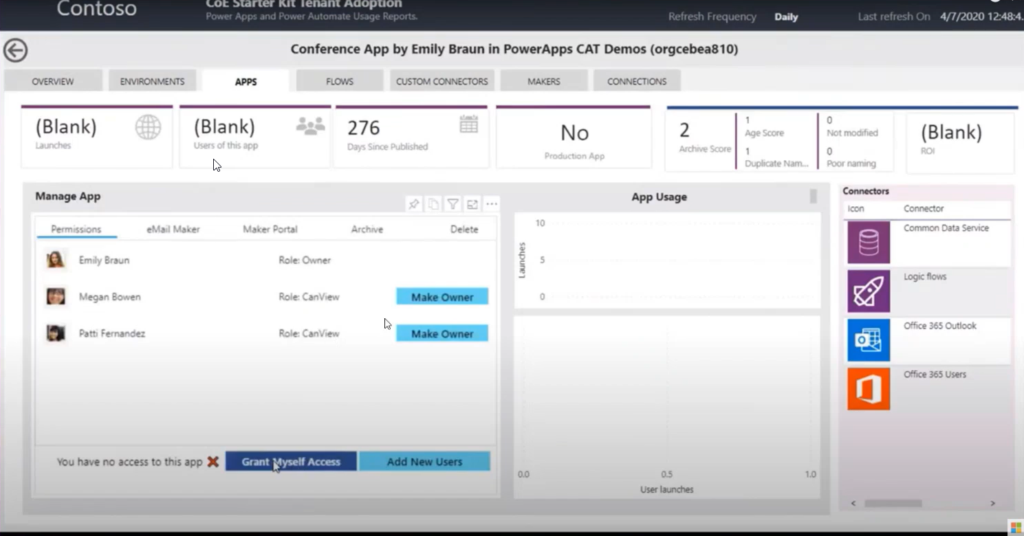
Task: Click the Icon column header
Action: pos(856,208)
